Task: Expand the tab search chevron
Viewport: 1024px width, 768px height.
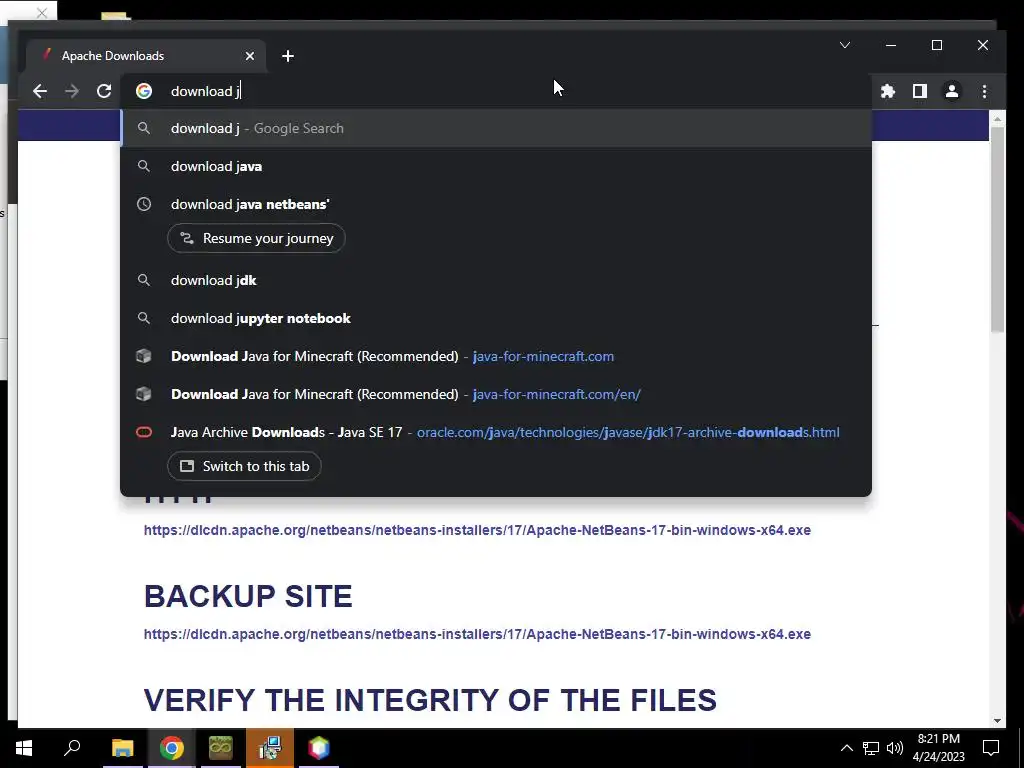Action: tap(844, 45)
